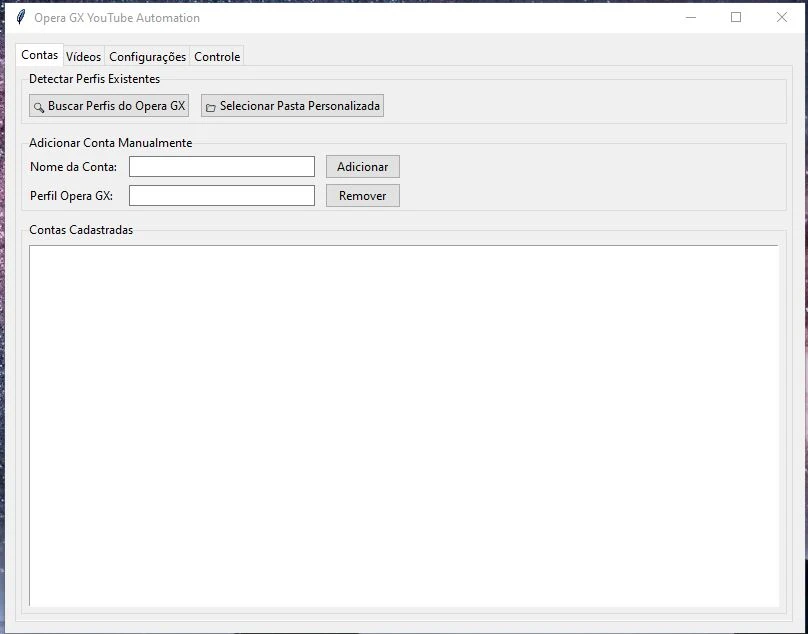Select the Contas tab
Viewport: 808px width, 634px height.
click(40, 56)
